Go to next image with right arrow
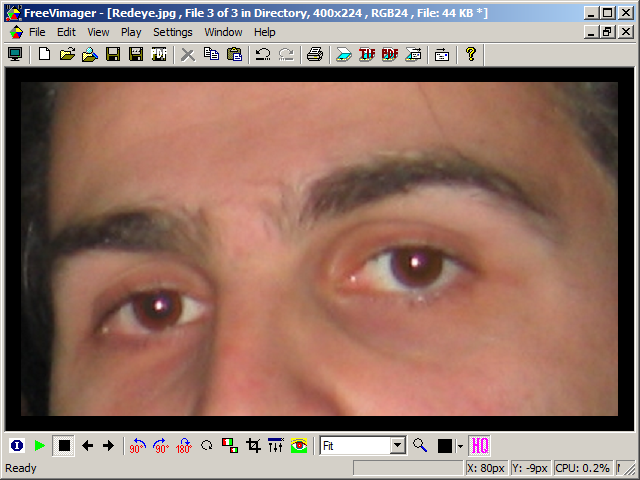Screen dimensions: 640x480 pyautogui.click(x=108, y=446)
